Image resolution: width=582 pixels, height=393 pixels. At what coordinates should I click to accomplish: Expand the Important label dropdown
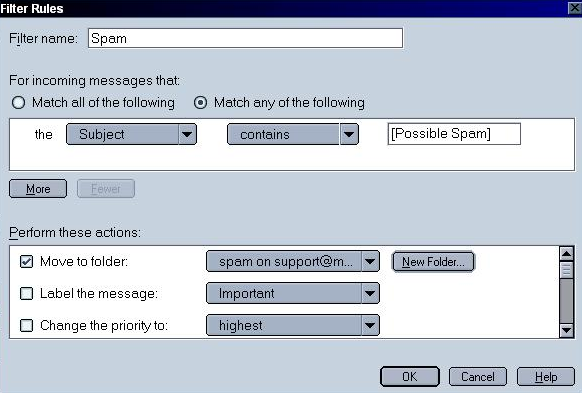click(x=293, y=293)
